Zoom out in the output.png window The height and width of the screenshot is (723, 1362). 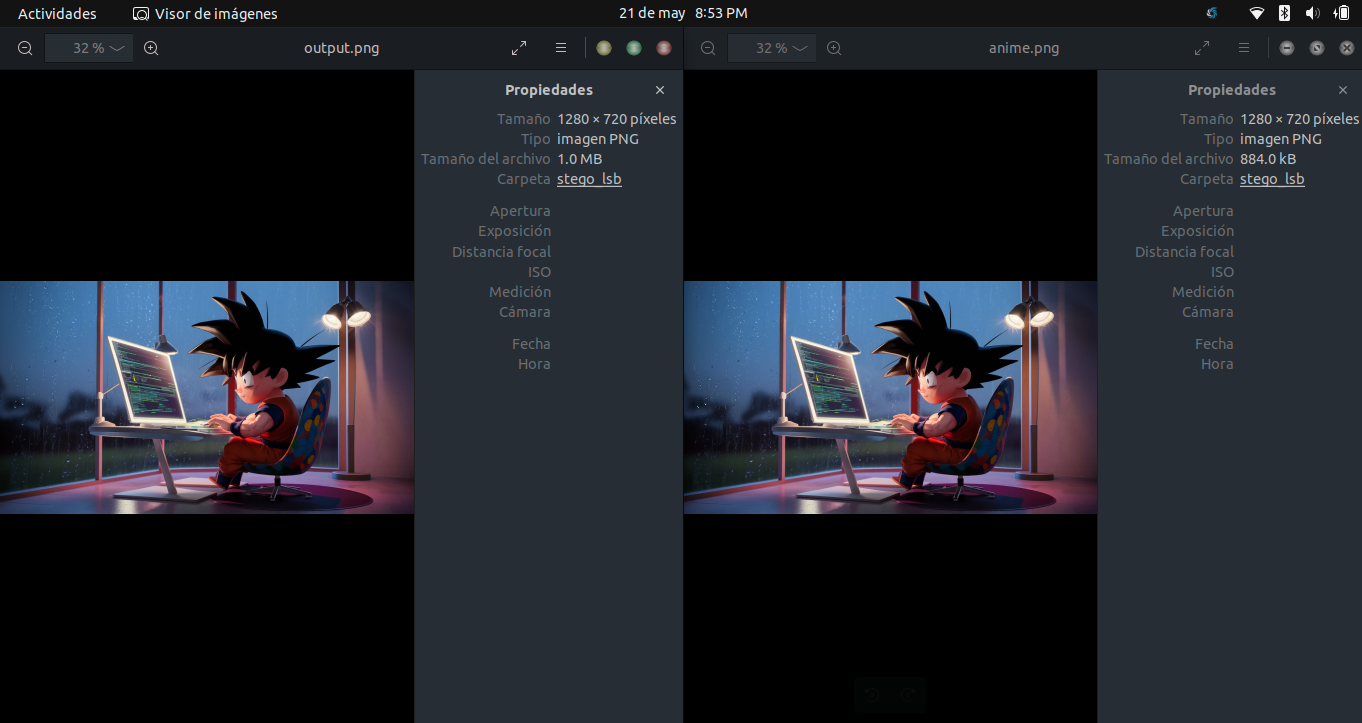coord(25,48)
